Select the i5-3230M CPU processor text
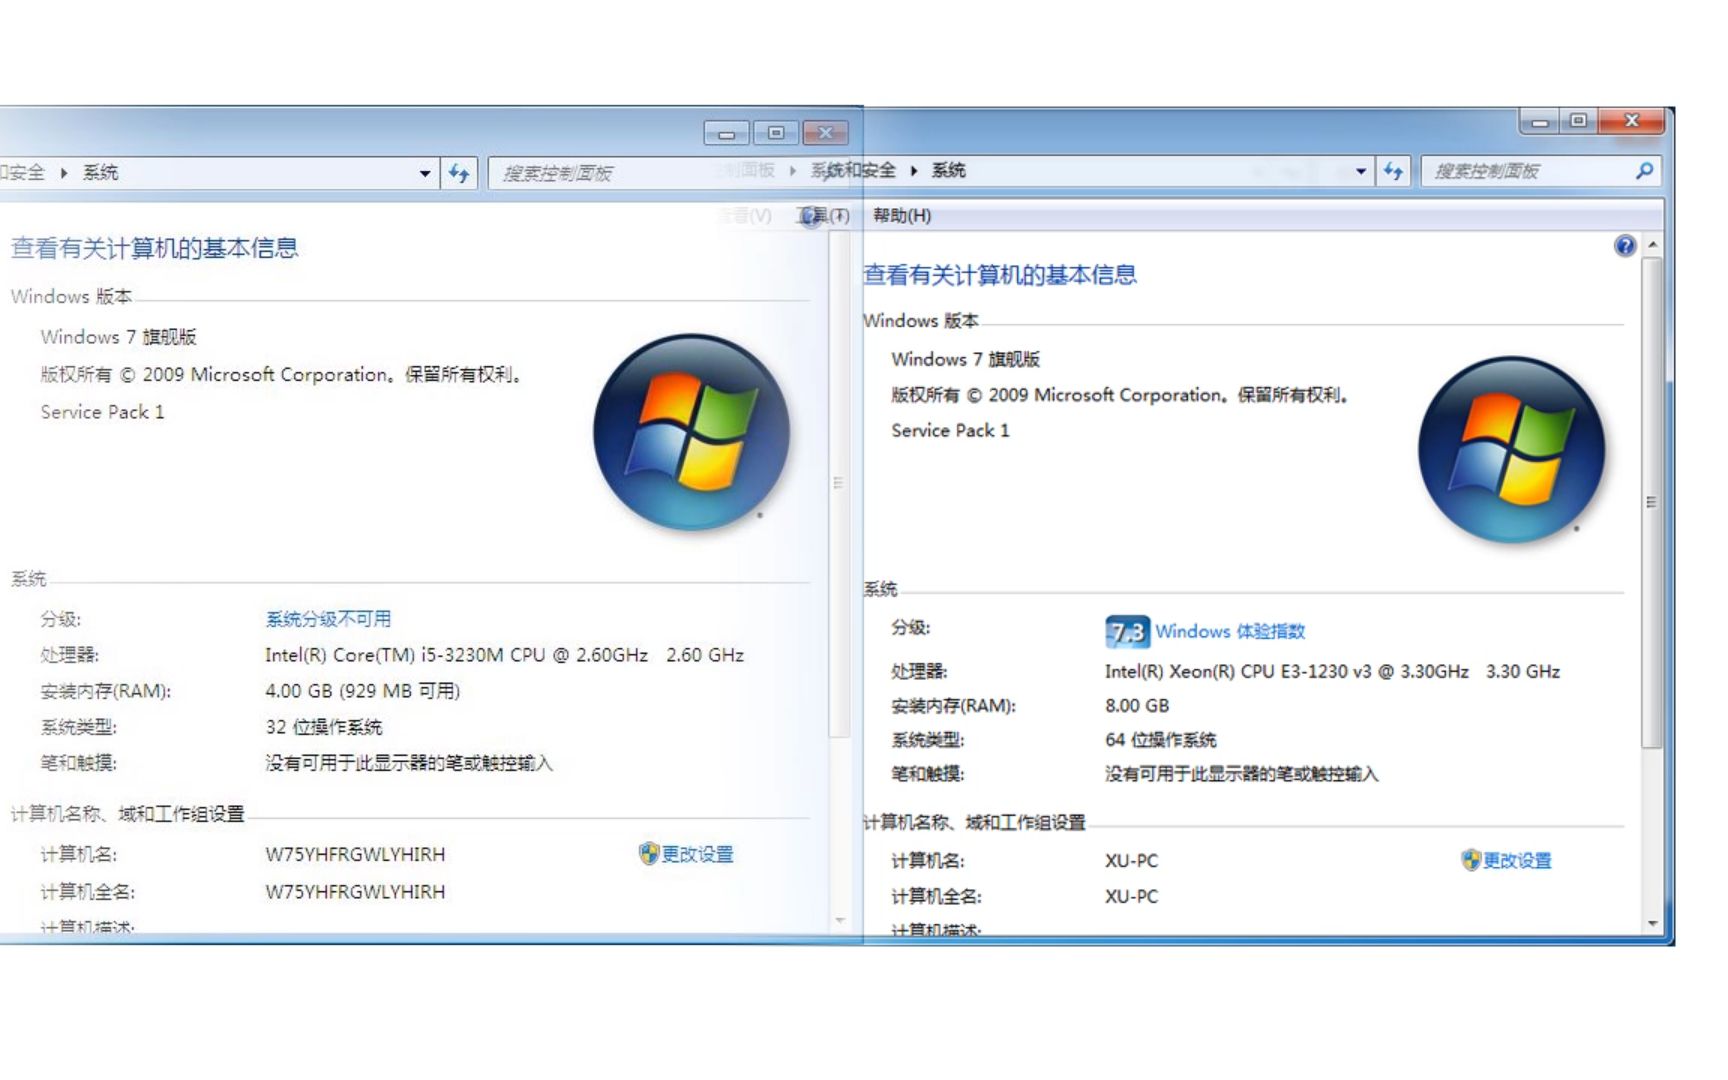1728x1080 pixels. coord(504,655)
